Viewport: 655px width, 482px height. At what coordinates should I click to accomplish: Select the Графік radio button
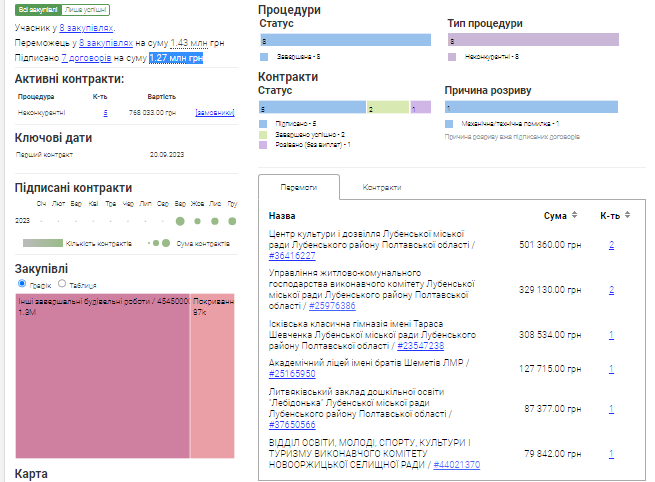tap(23, 284)
